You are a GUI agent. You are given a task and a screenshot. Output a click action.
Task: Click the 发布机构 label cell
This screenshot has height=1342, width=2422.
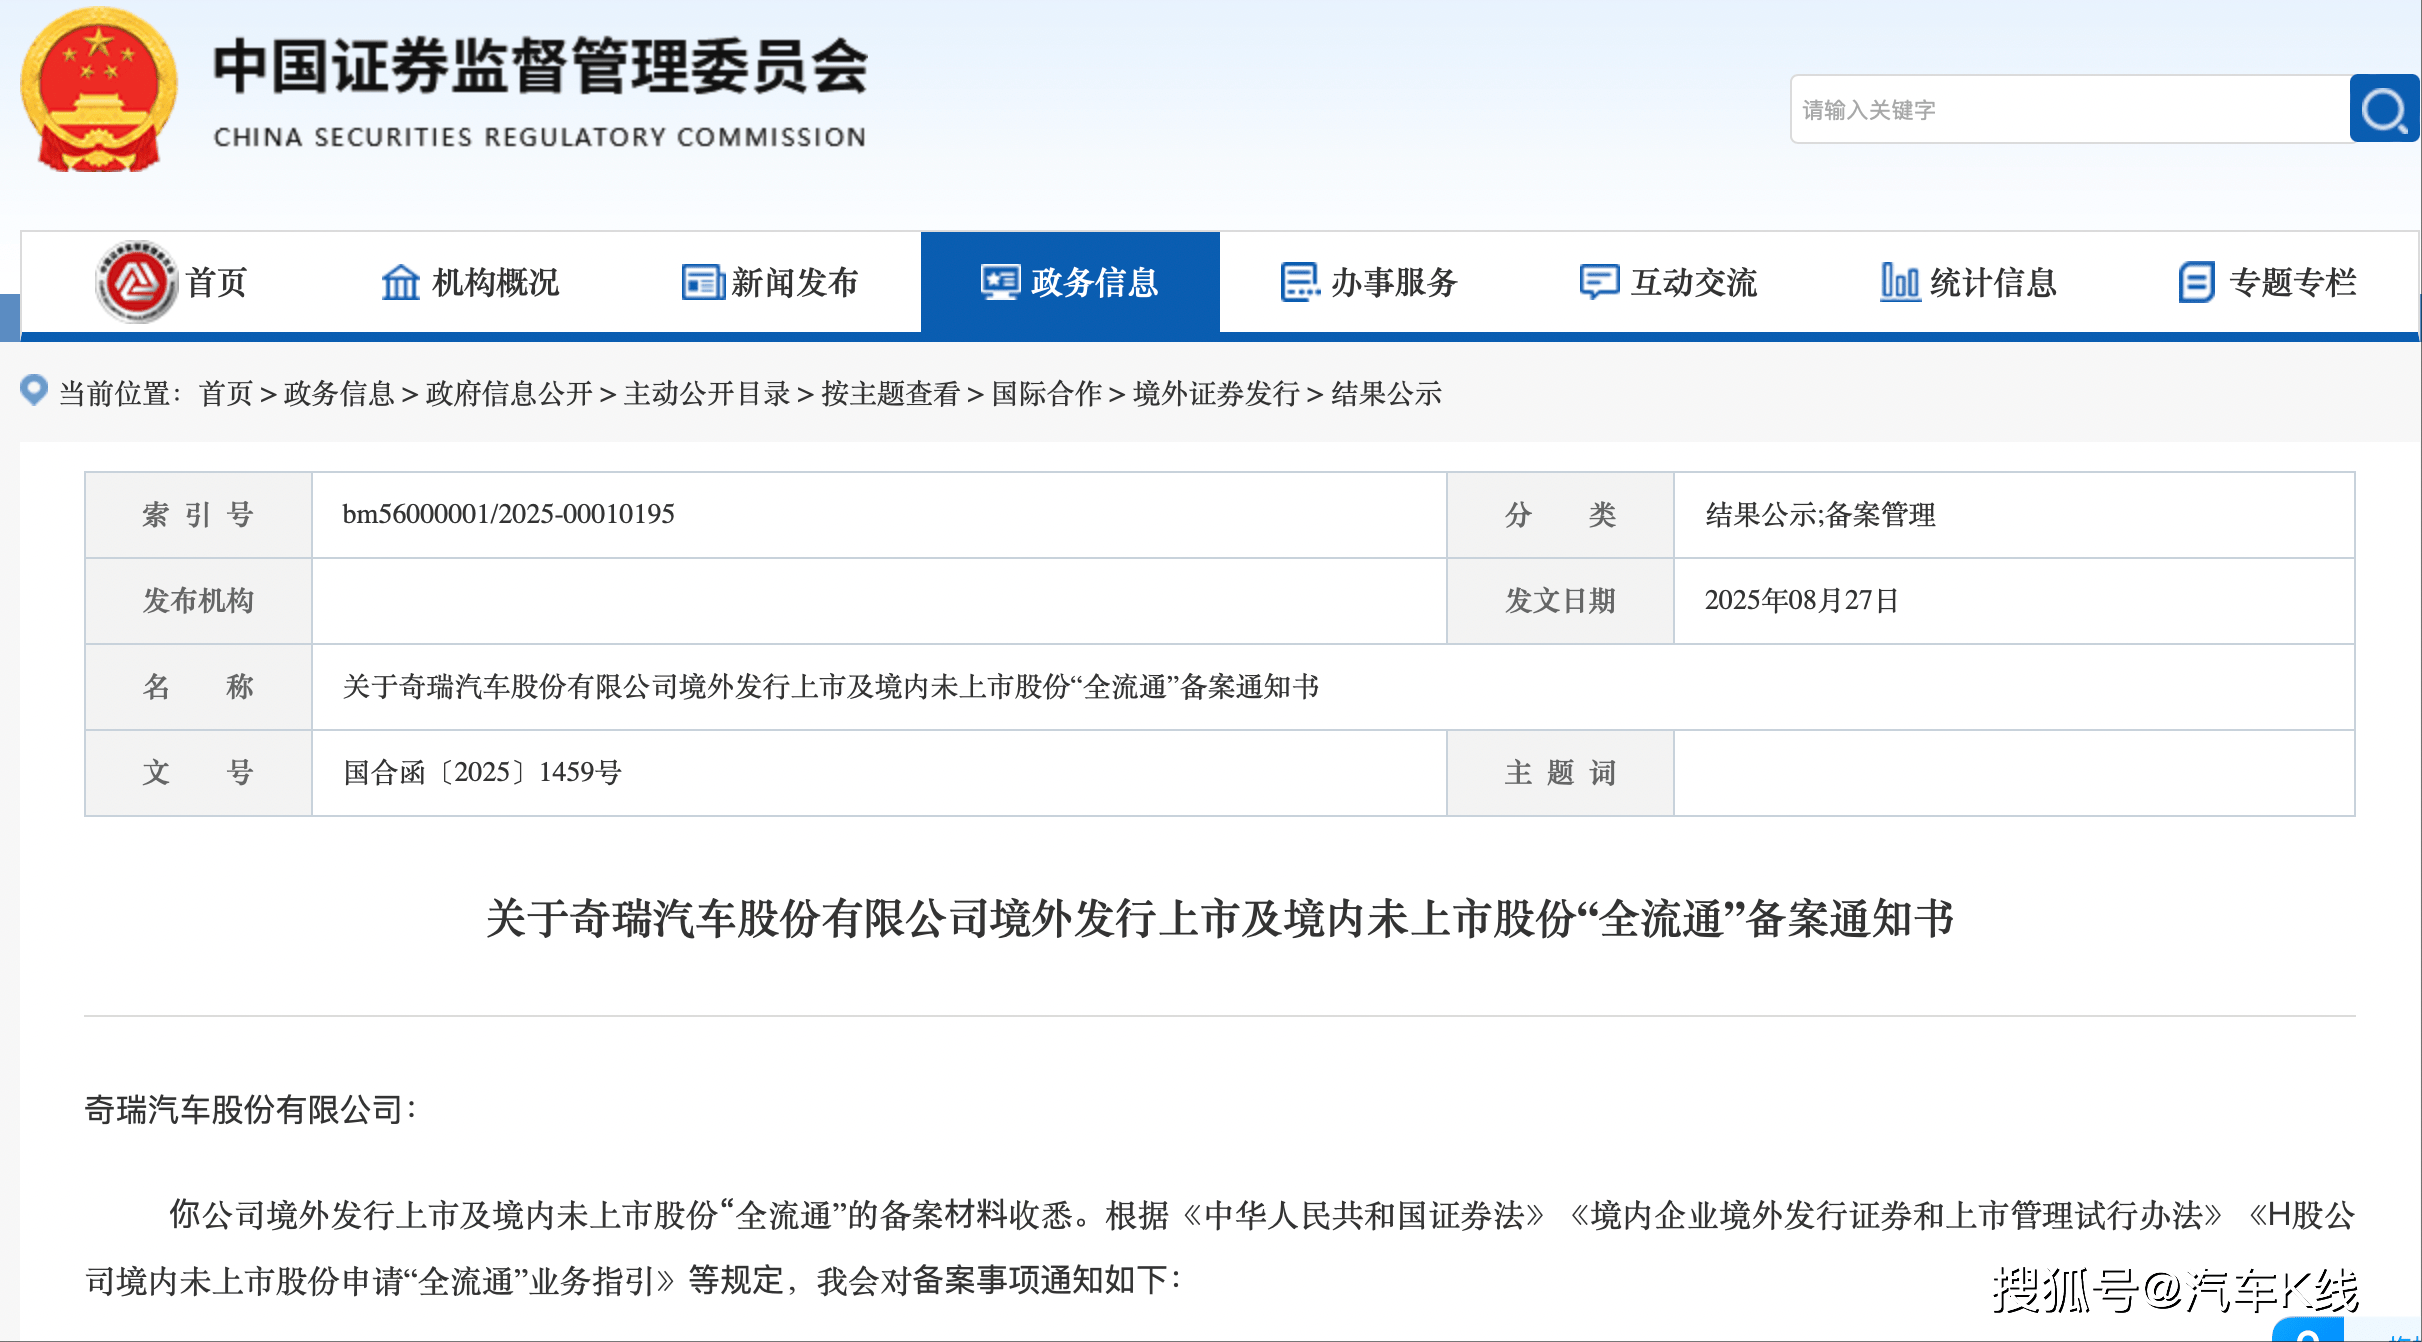198,600
